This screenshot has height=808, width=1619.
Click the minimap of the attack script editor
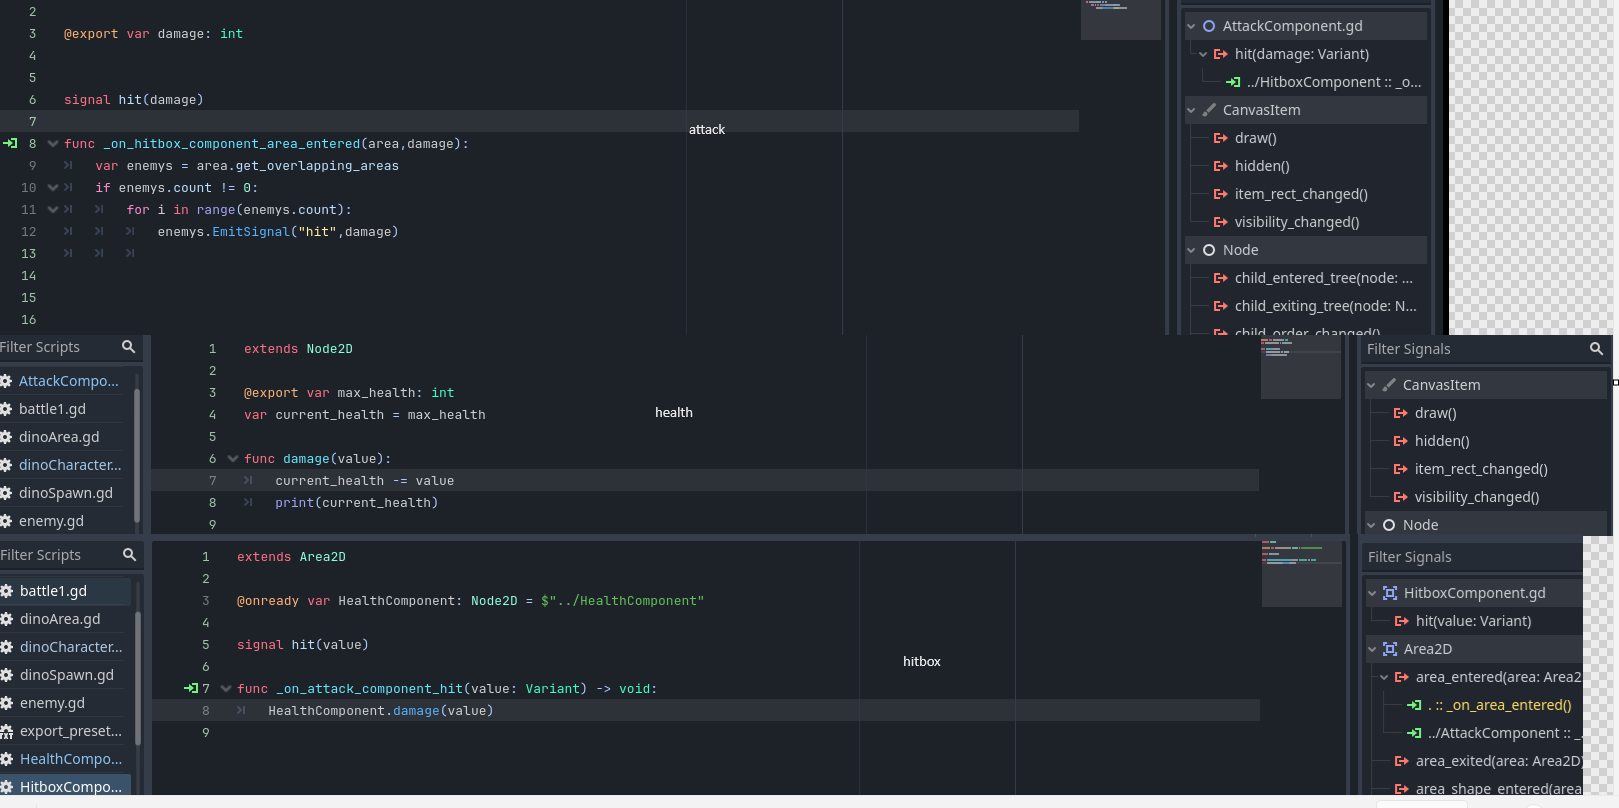1121,20
